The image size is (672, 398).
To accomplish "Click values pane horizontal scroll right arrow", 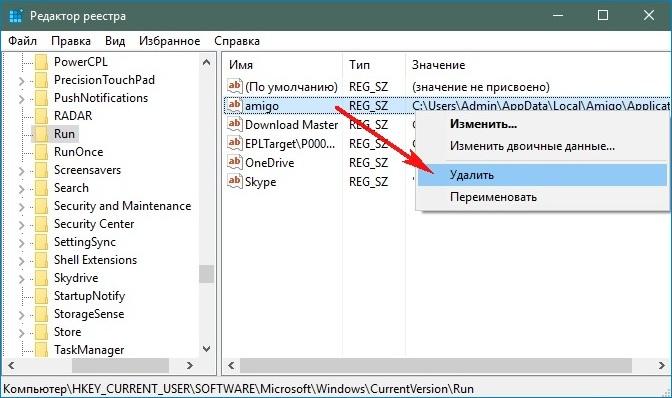I will [x=662, y=365].
